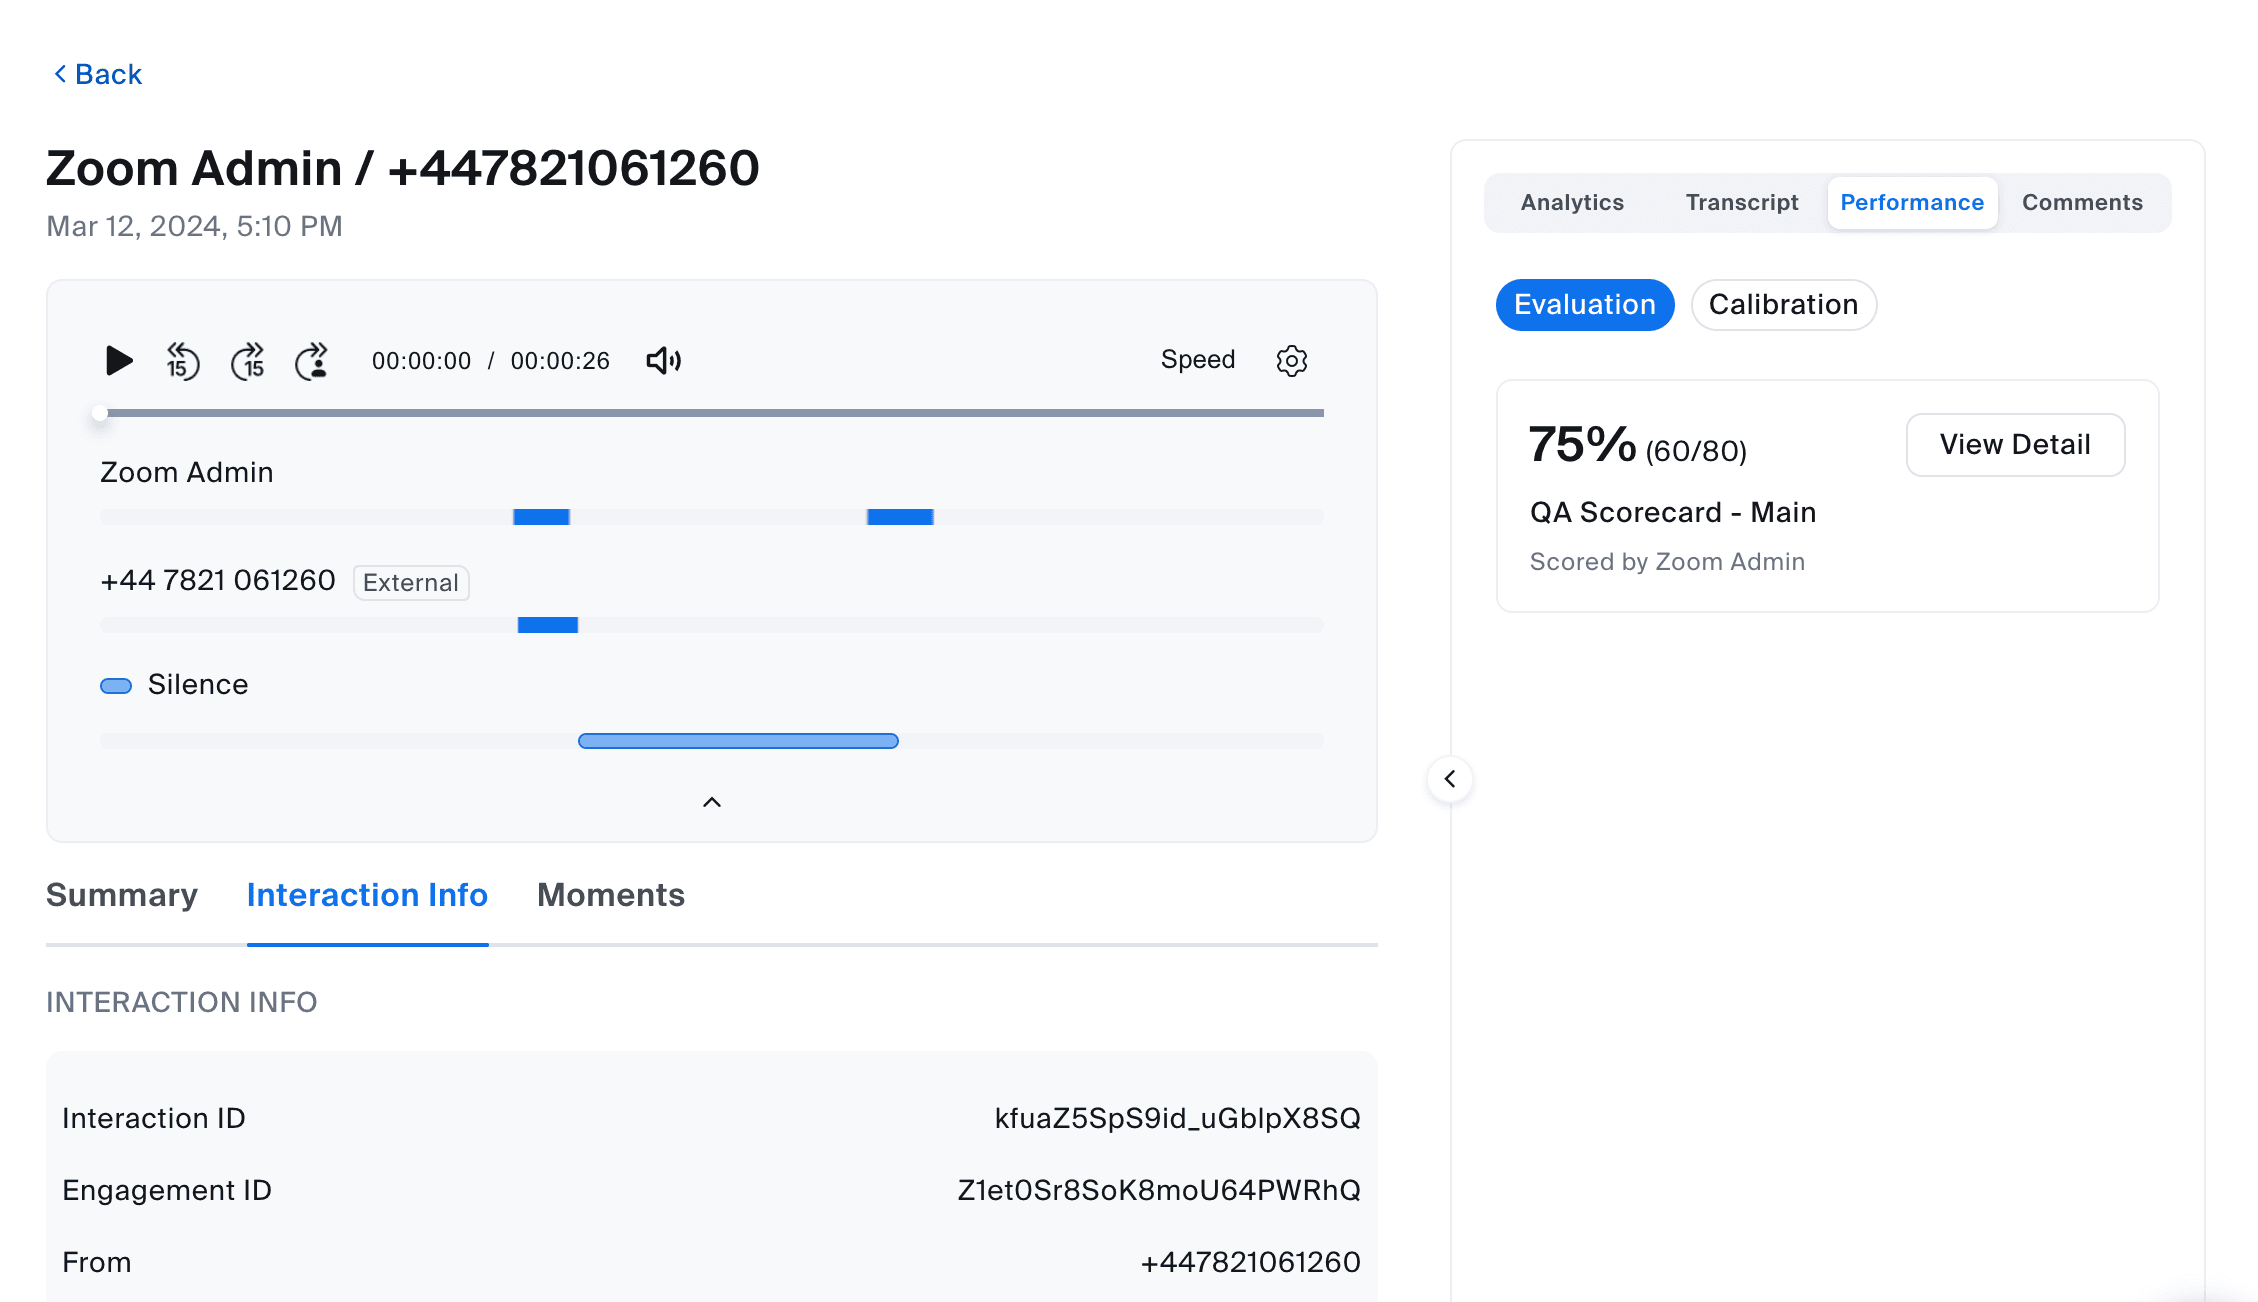Click the Silence segment on timeline

point(738,741)
